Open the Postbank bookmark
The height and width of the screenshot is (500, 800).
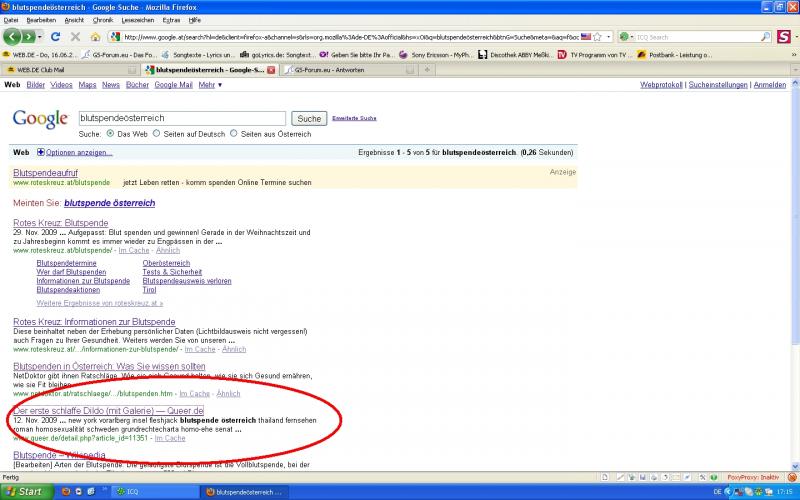[x=674, y=55]
